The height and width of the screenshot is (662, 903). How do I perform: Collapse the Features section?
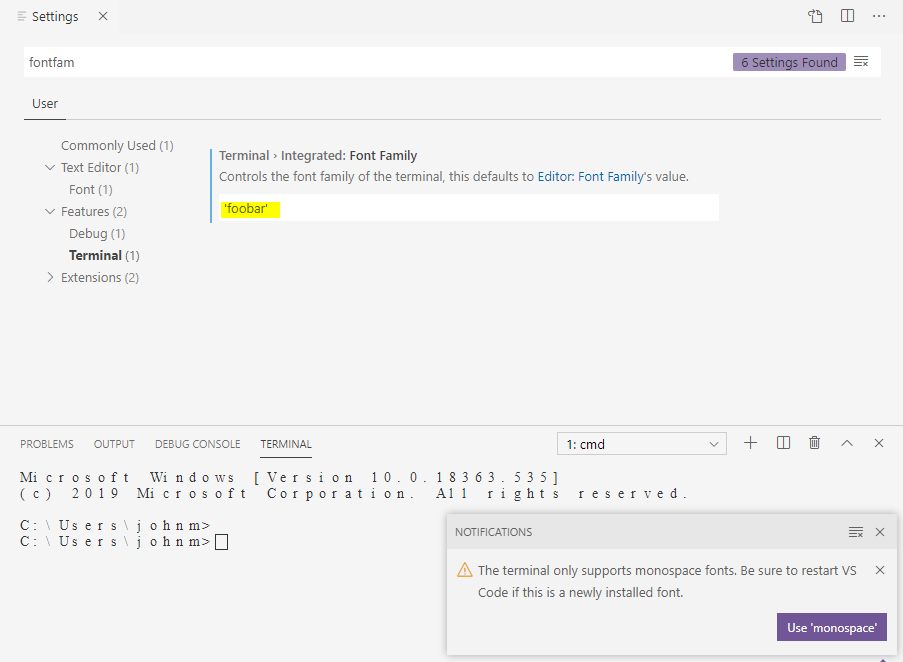click(x=50, y=211)
